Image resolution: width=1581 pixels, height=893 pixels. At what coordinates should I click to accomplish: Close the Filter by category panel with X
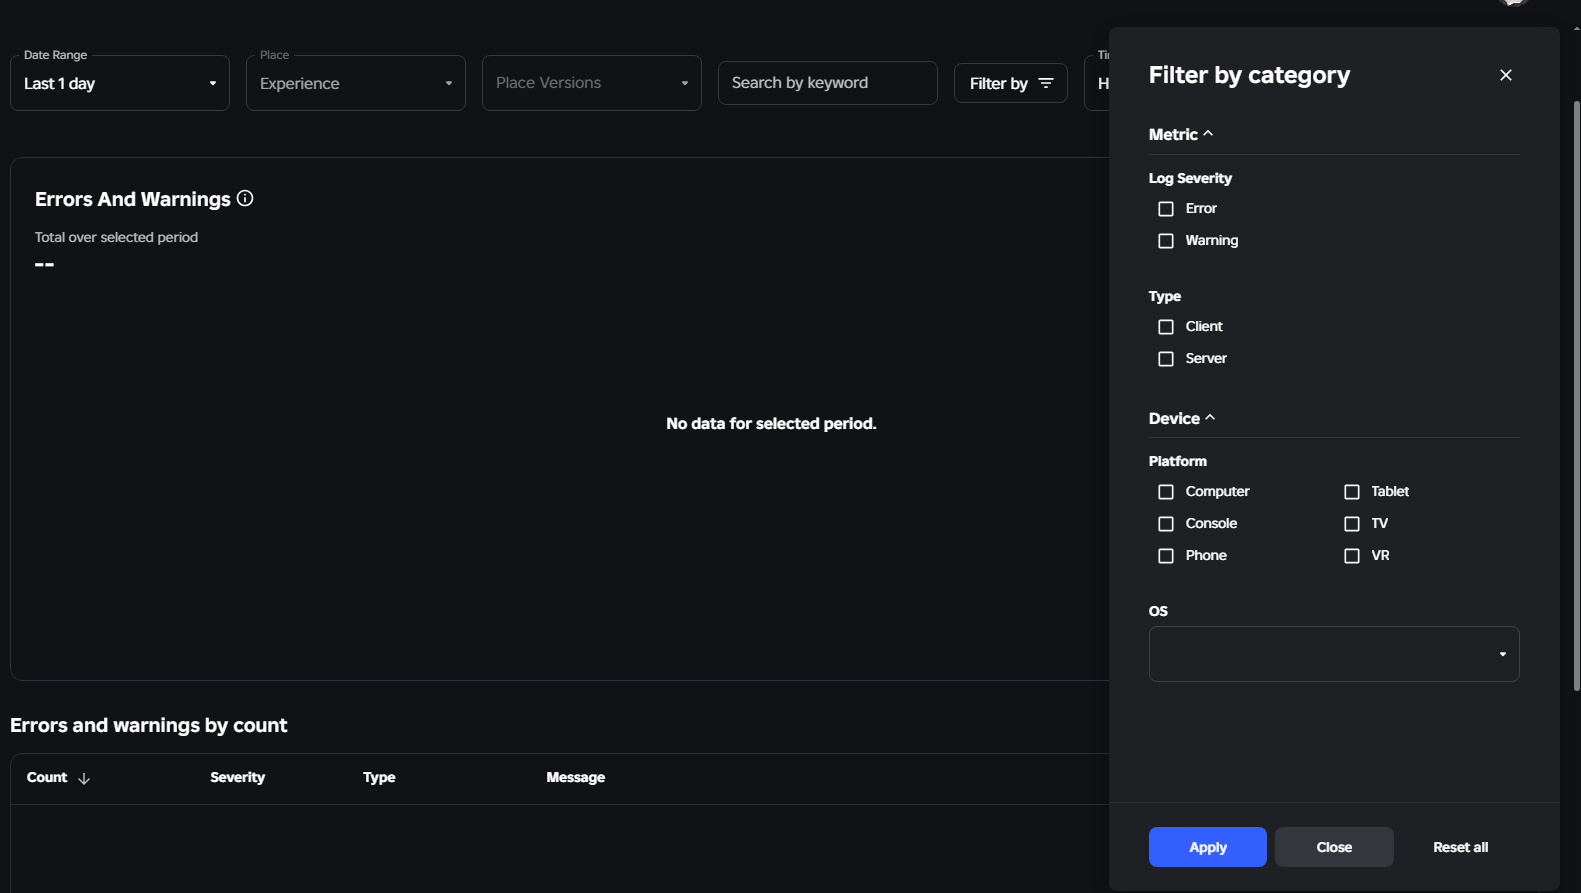[x=1505, y=75]
